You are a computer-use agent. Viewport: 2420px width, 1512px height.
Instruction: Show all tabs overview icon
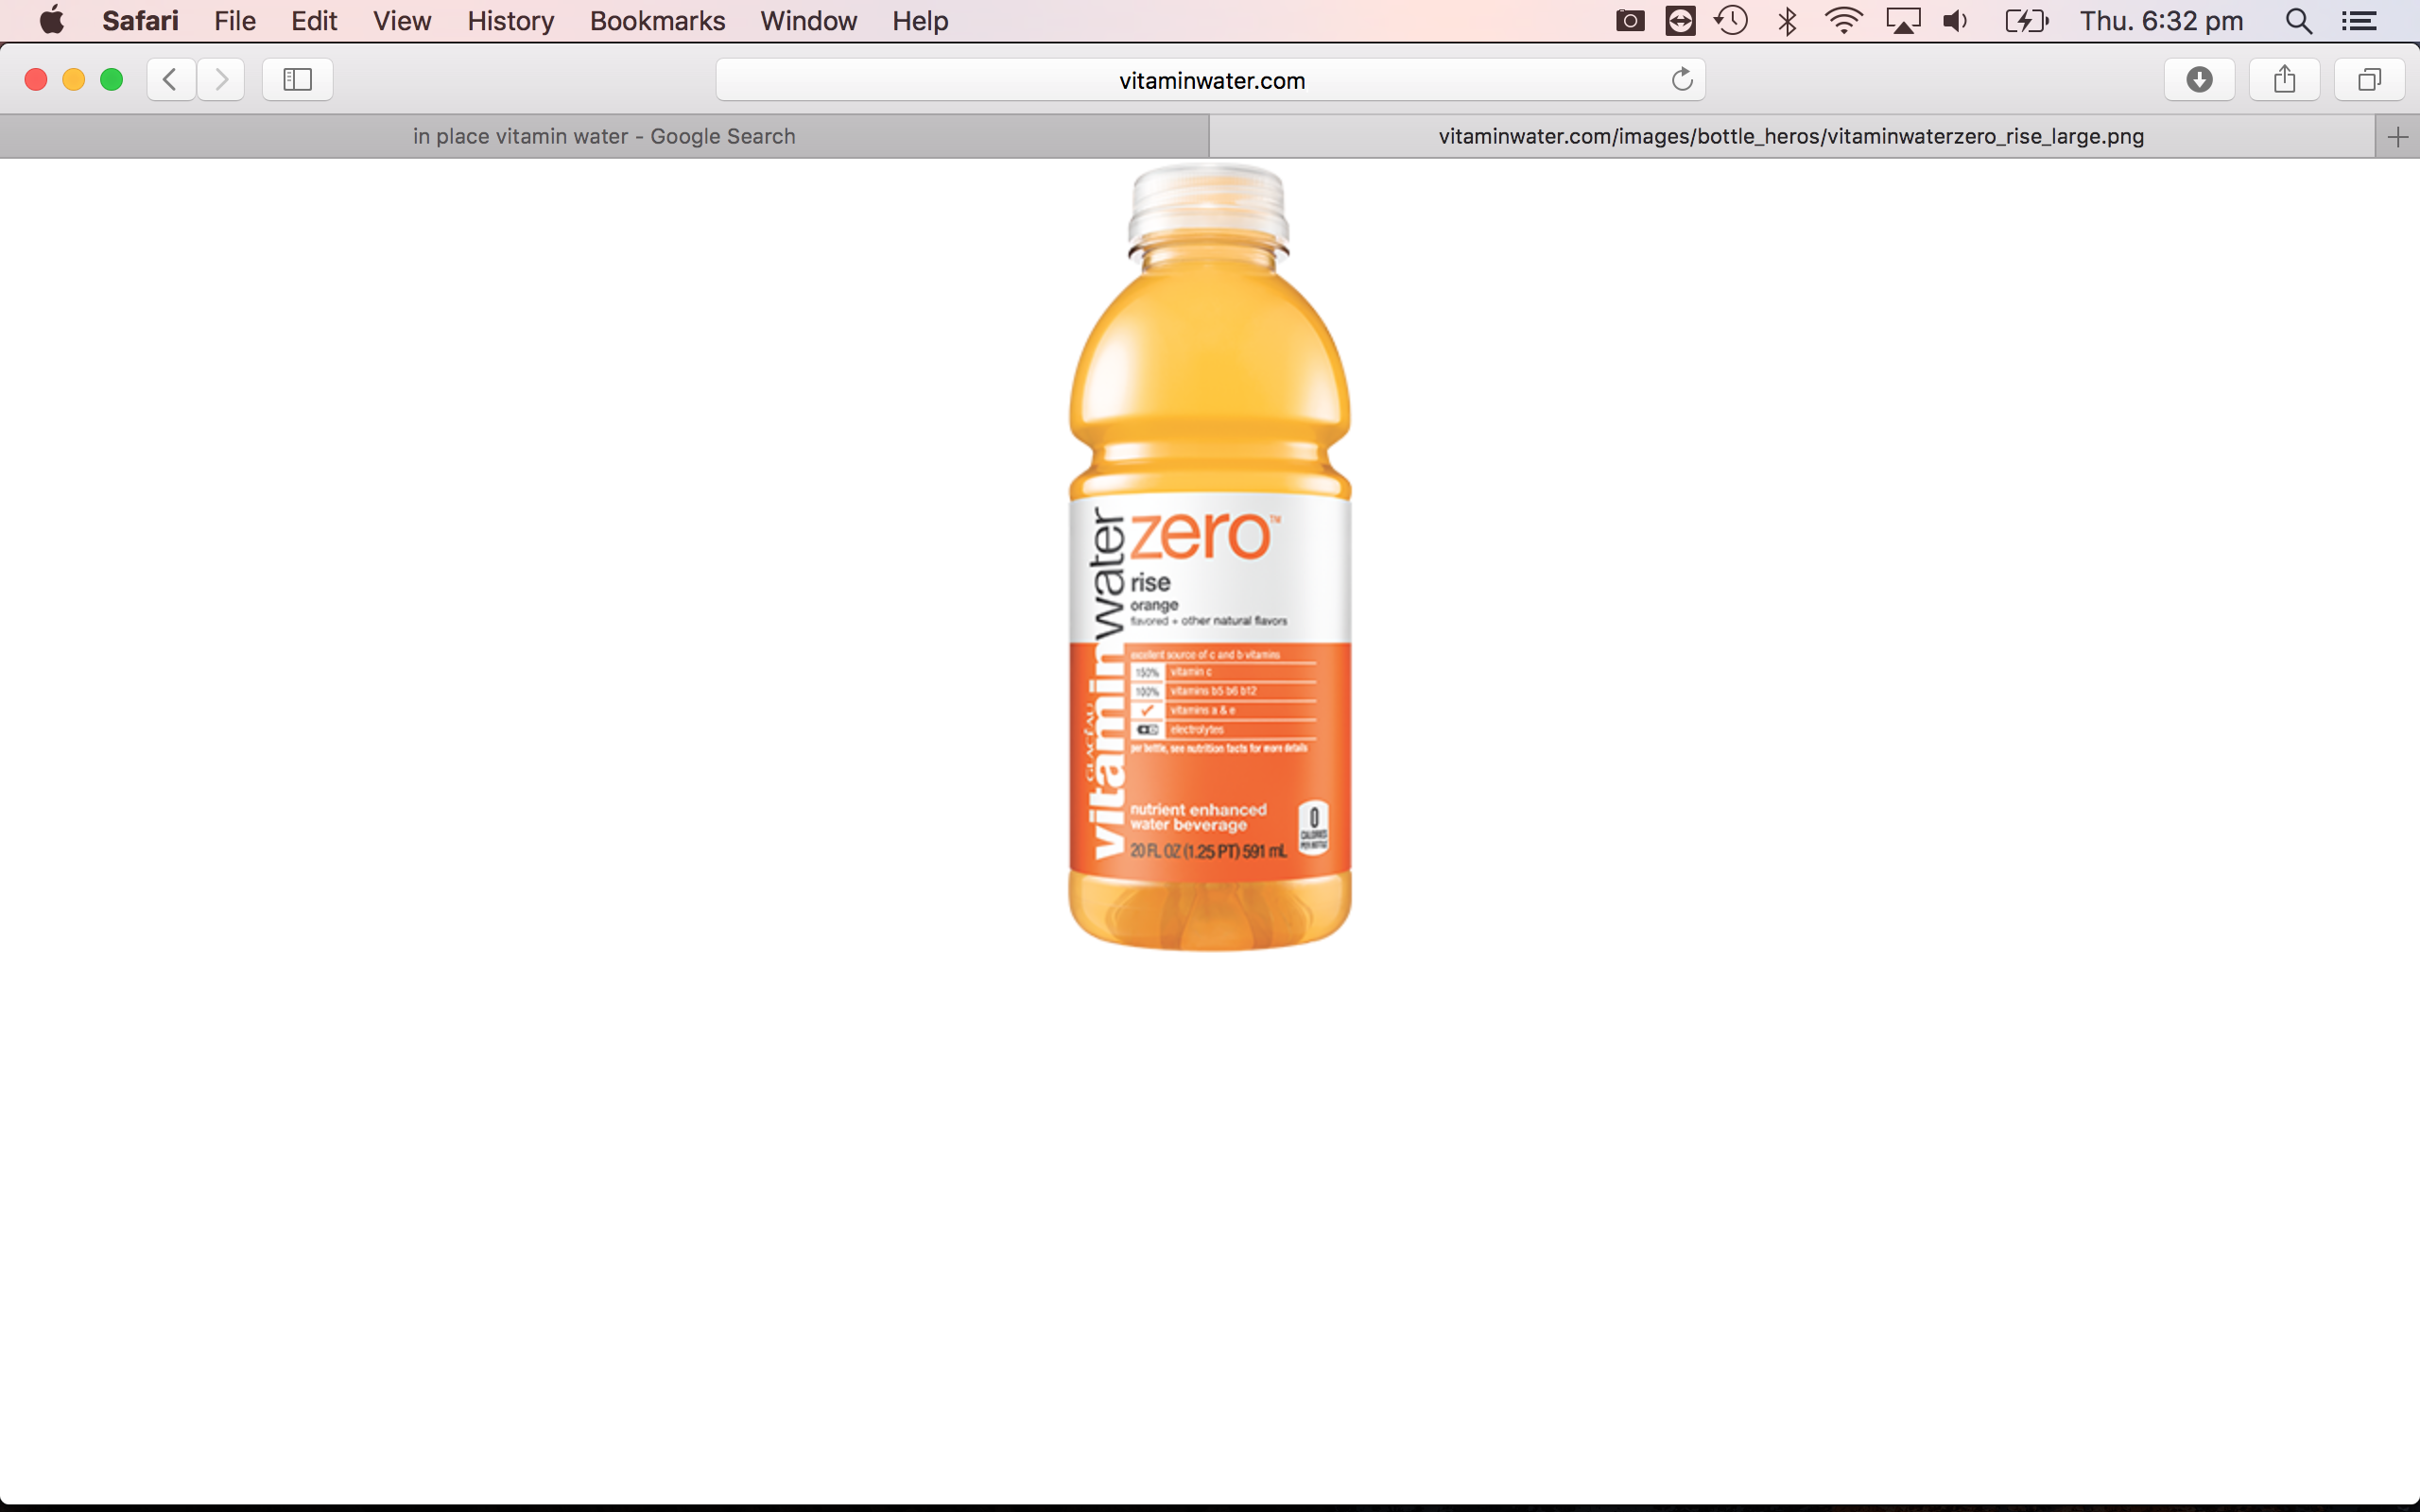[x=2369, y=80]
